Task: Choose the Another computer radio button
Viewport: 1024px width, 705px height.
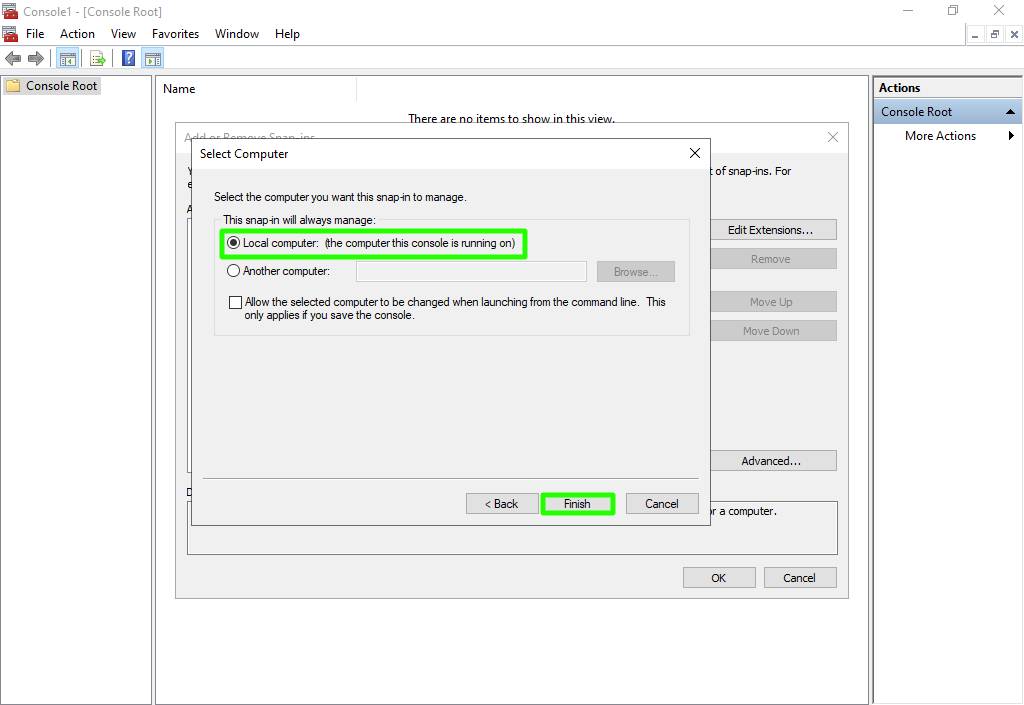Action: pos(234,271)
